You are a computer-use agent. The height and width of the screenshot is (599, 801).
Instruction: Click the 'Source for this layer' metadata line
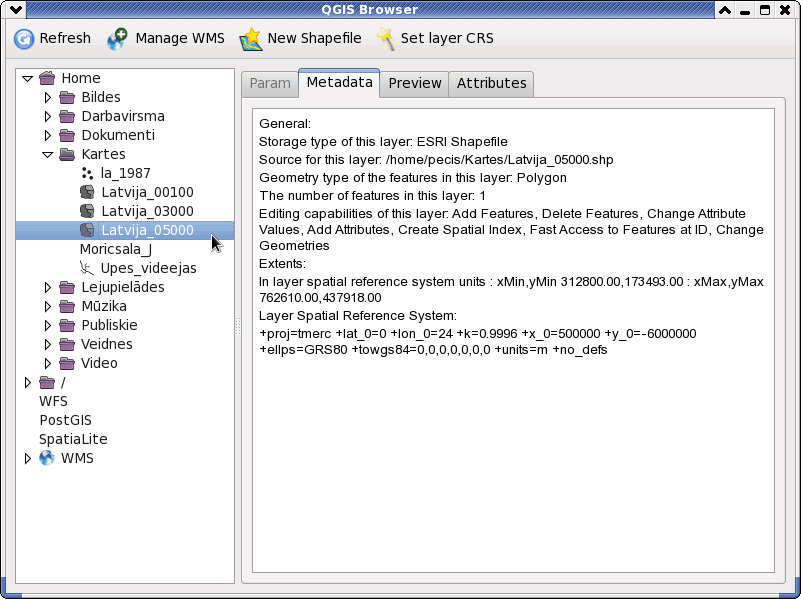click(436, 160)
